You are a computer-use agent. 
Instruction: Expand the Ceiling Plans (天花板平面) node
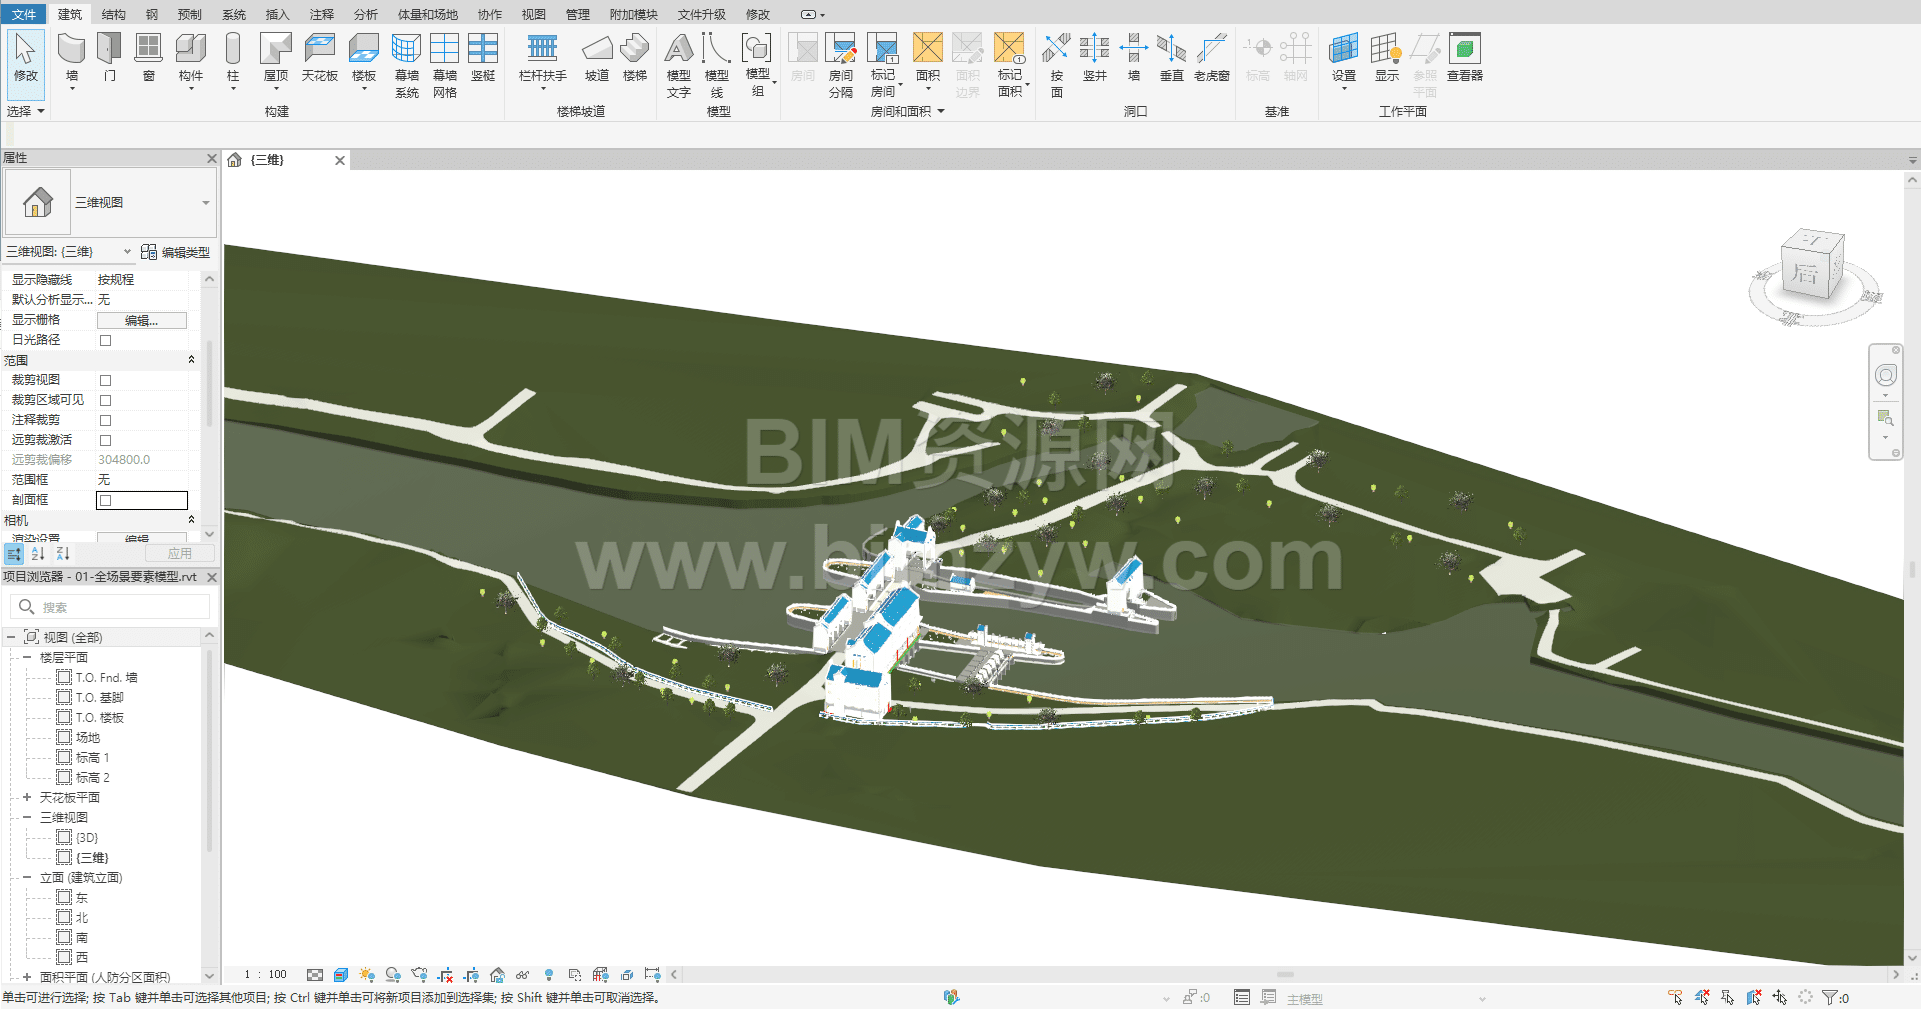[27, 797]
